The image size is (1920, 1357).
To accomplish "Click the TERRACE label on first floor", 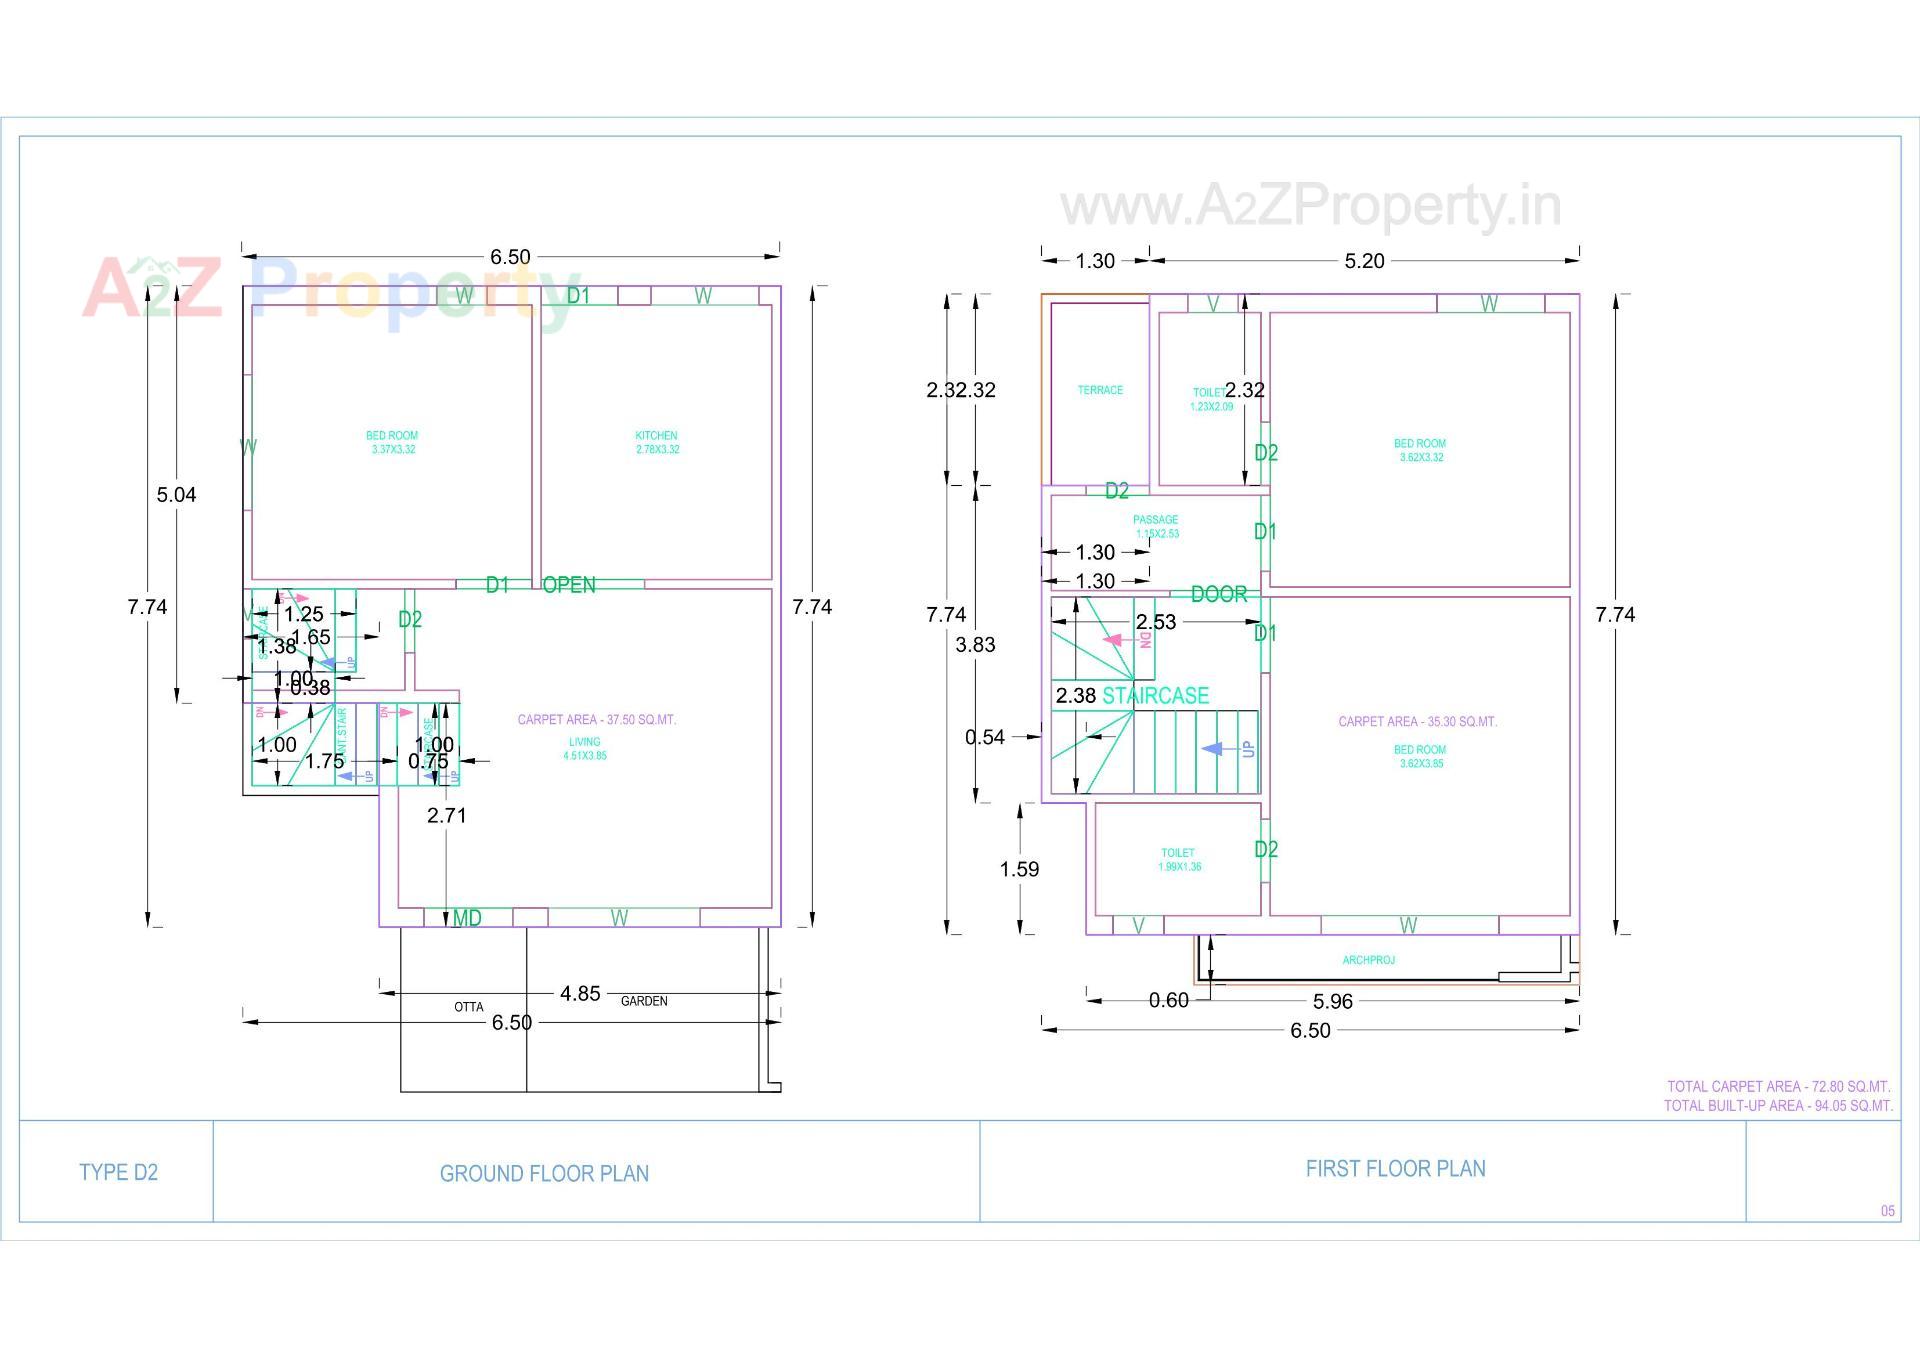I will pyautogui.click(x=1100, y=390).
